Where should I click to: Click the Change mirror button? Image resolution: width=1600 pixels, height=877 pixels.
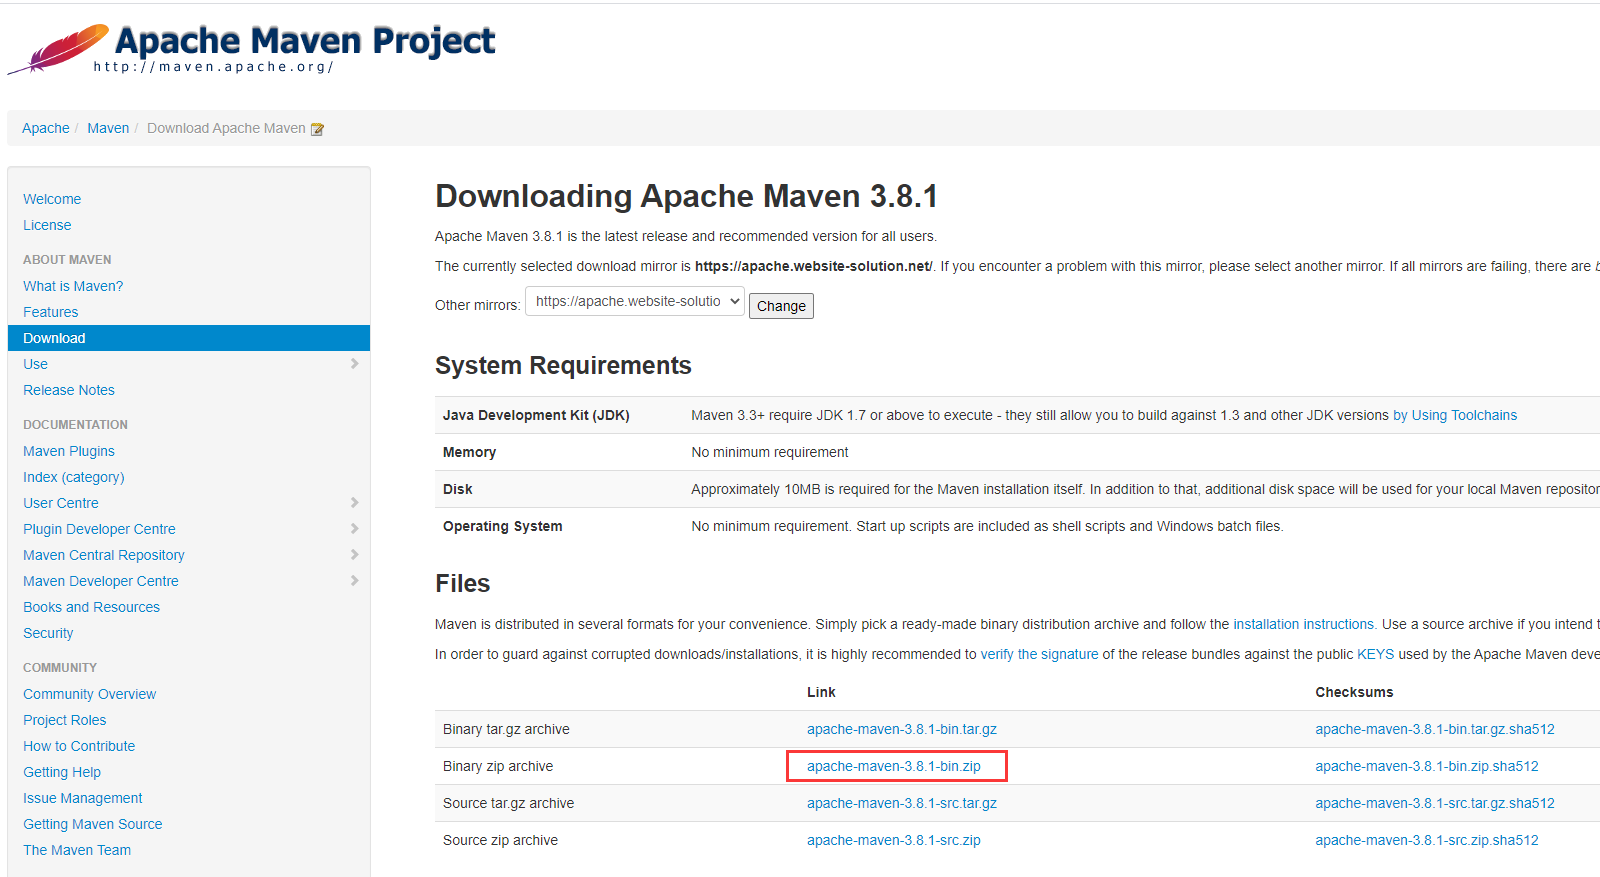[x=781, y=306]
